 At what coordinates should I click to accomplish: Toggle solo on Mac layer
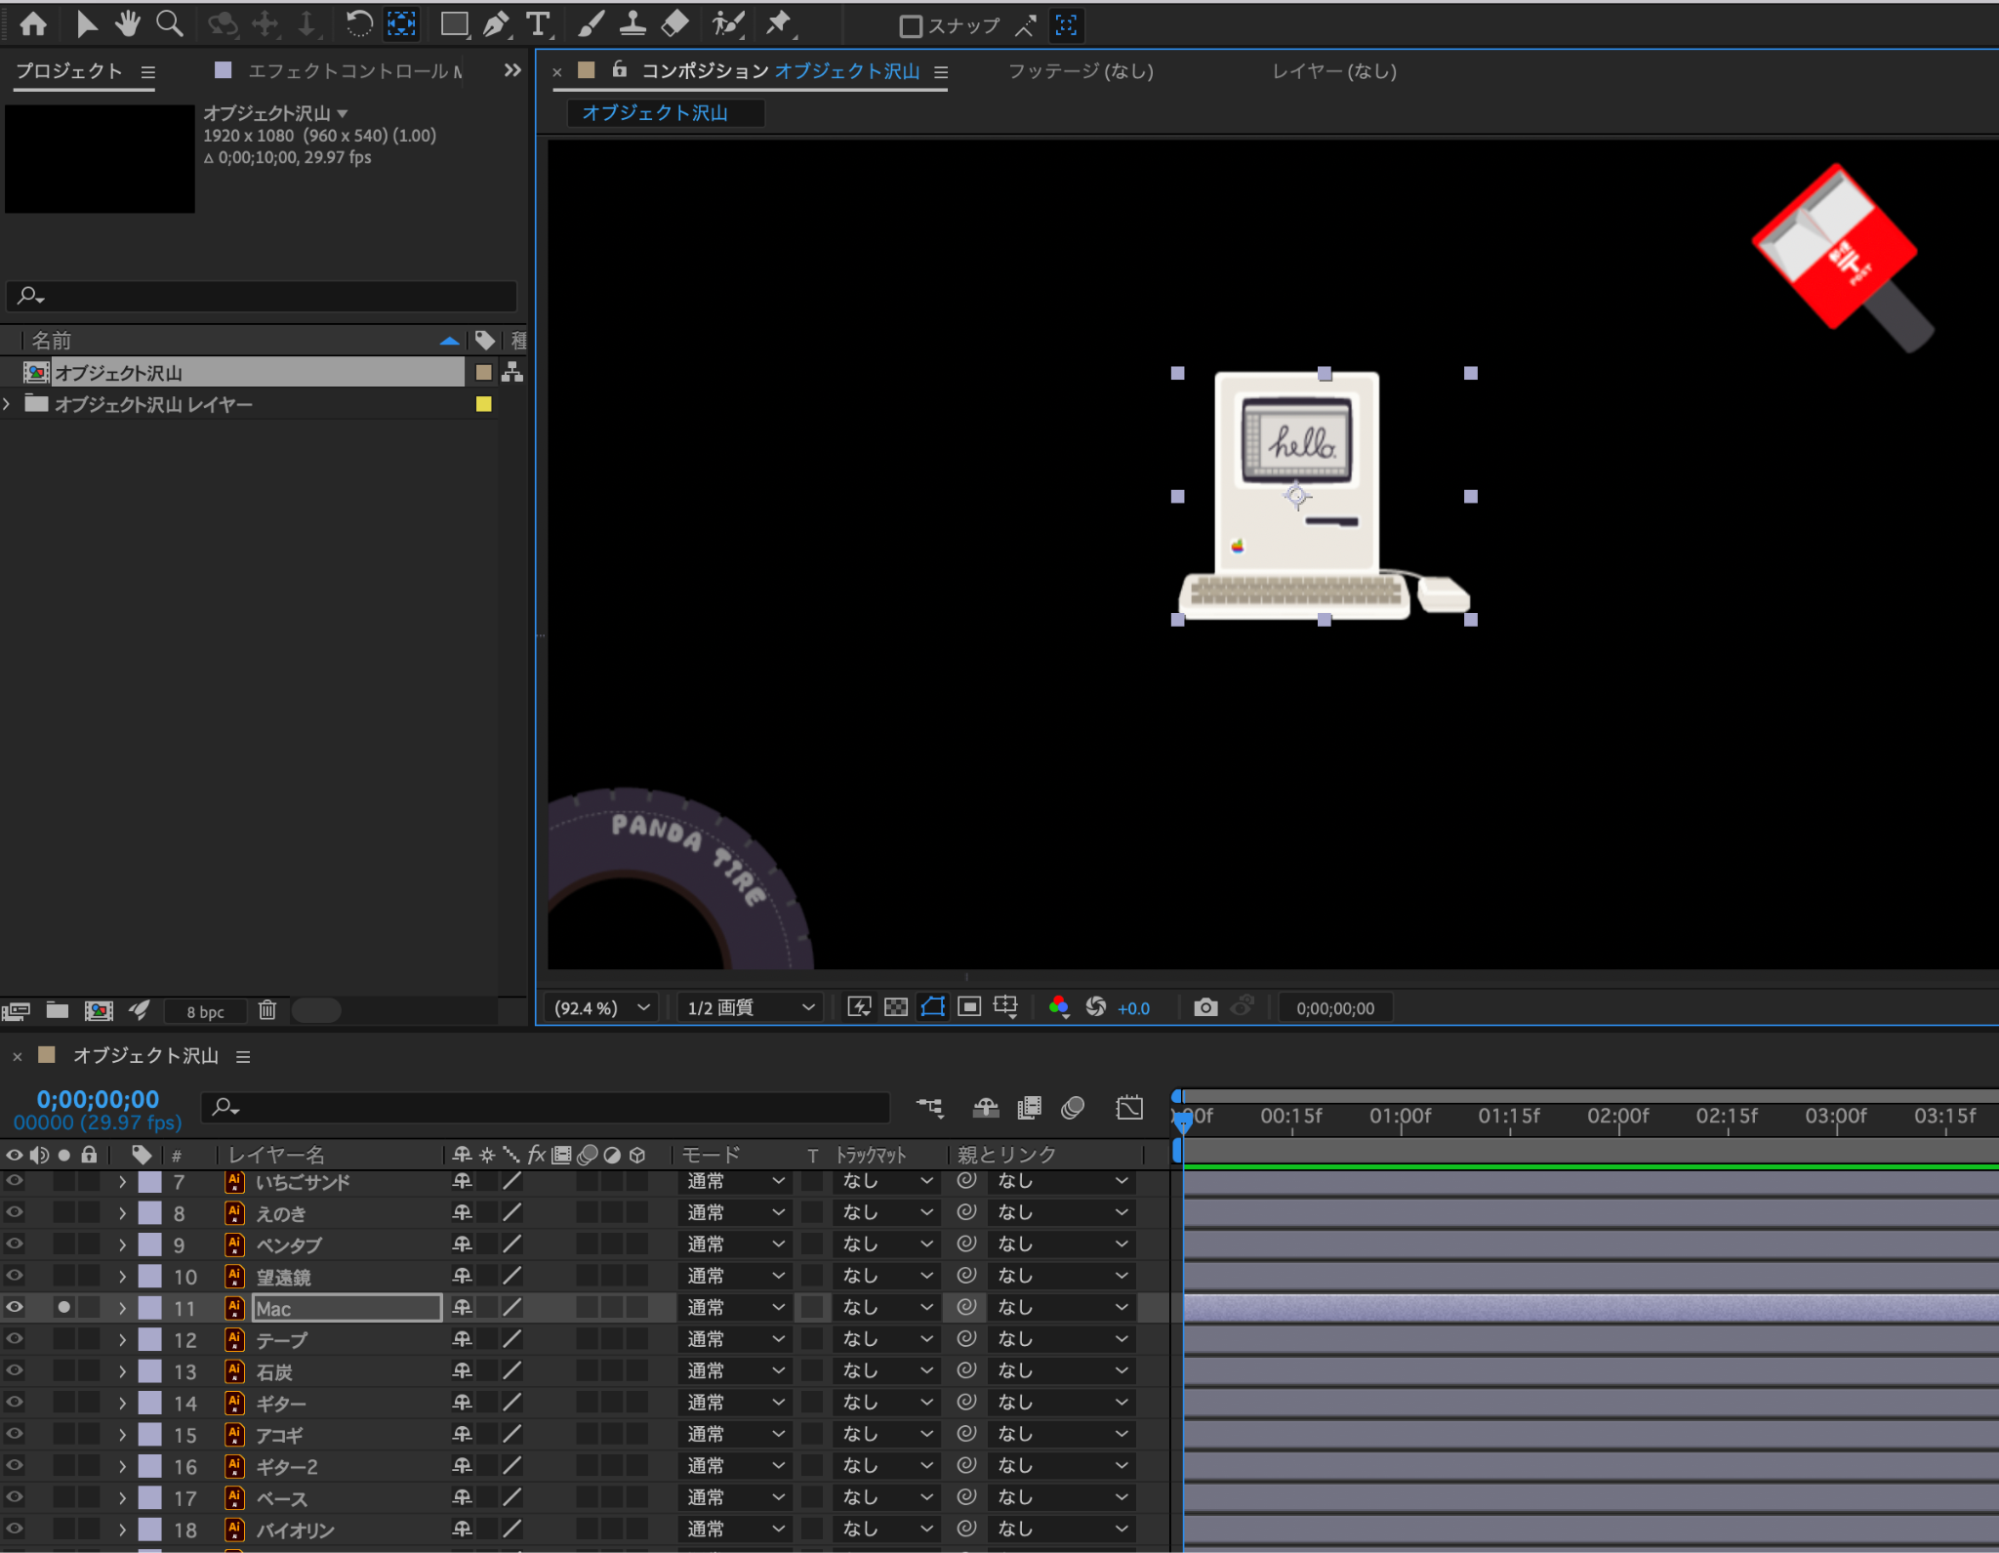click(64, 1307)
